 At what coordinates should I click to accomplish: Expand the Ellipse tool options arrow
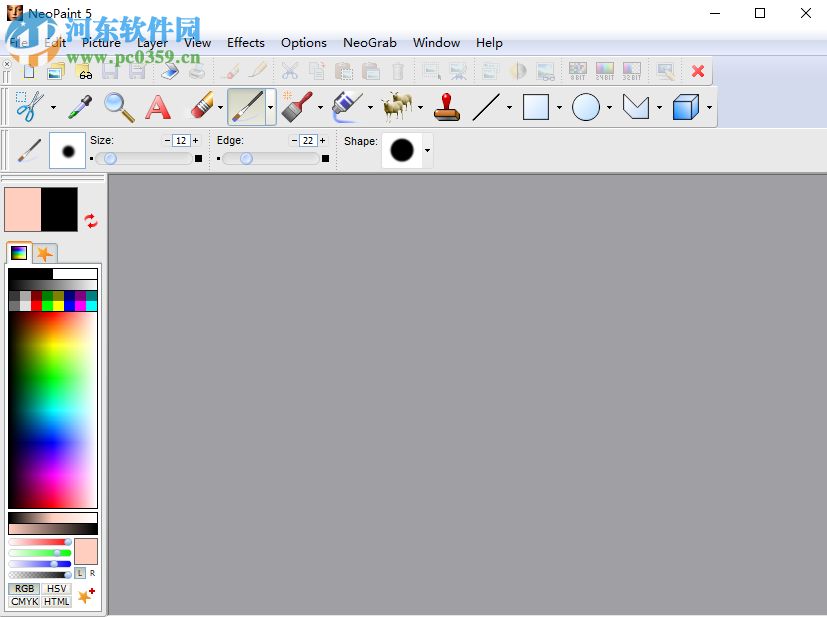coord(609,107)
